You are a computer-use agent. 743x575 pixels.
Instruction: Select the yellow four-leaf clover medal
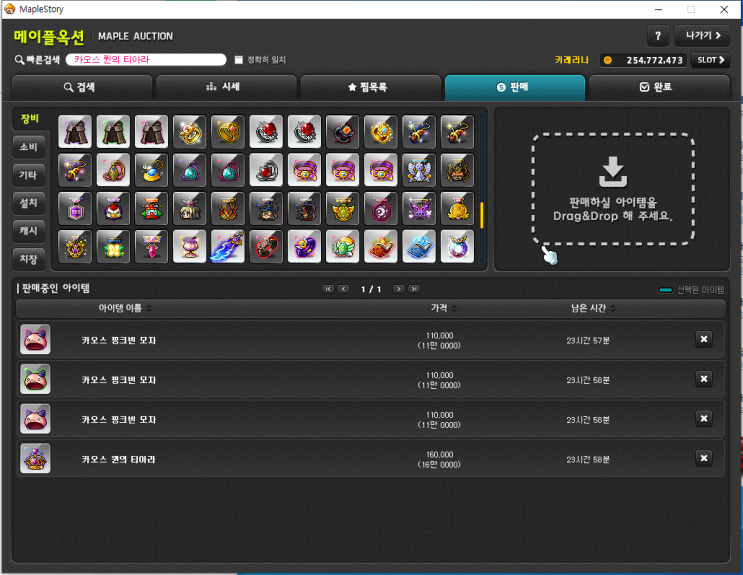coord(113,246)
